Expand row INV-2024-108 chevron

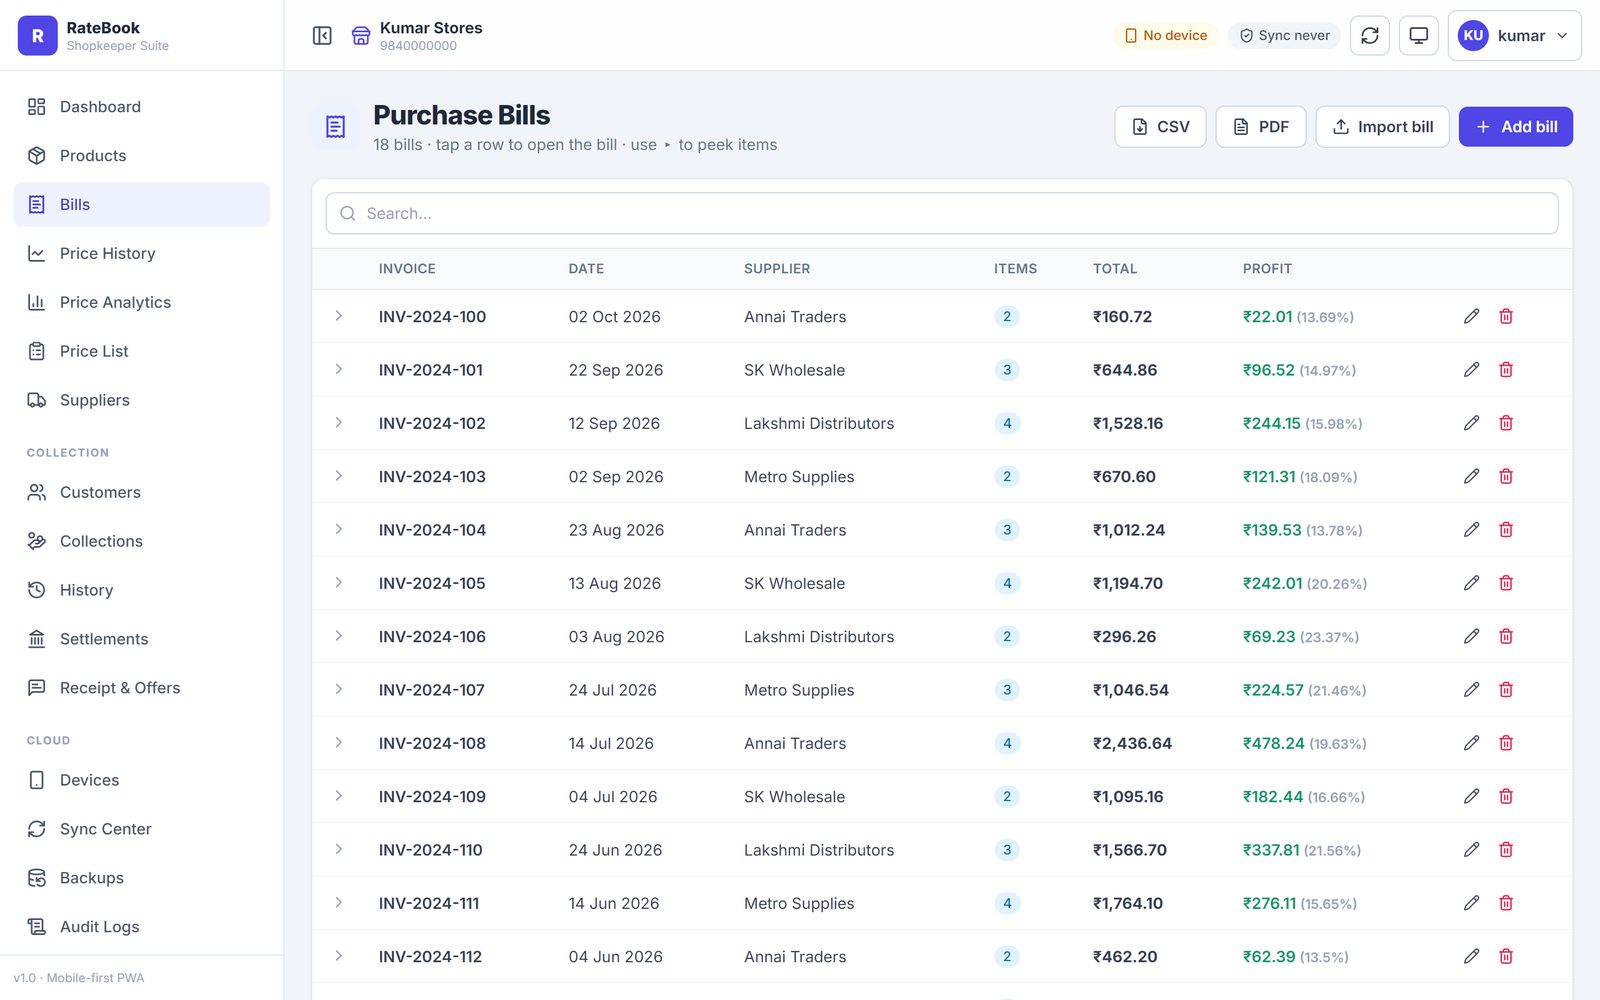point(339,743)
